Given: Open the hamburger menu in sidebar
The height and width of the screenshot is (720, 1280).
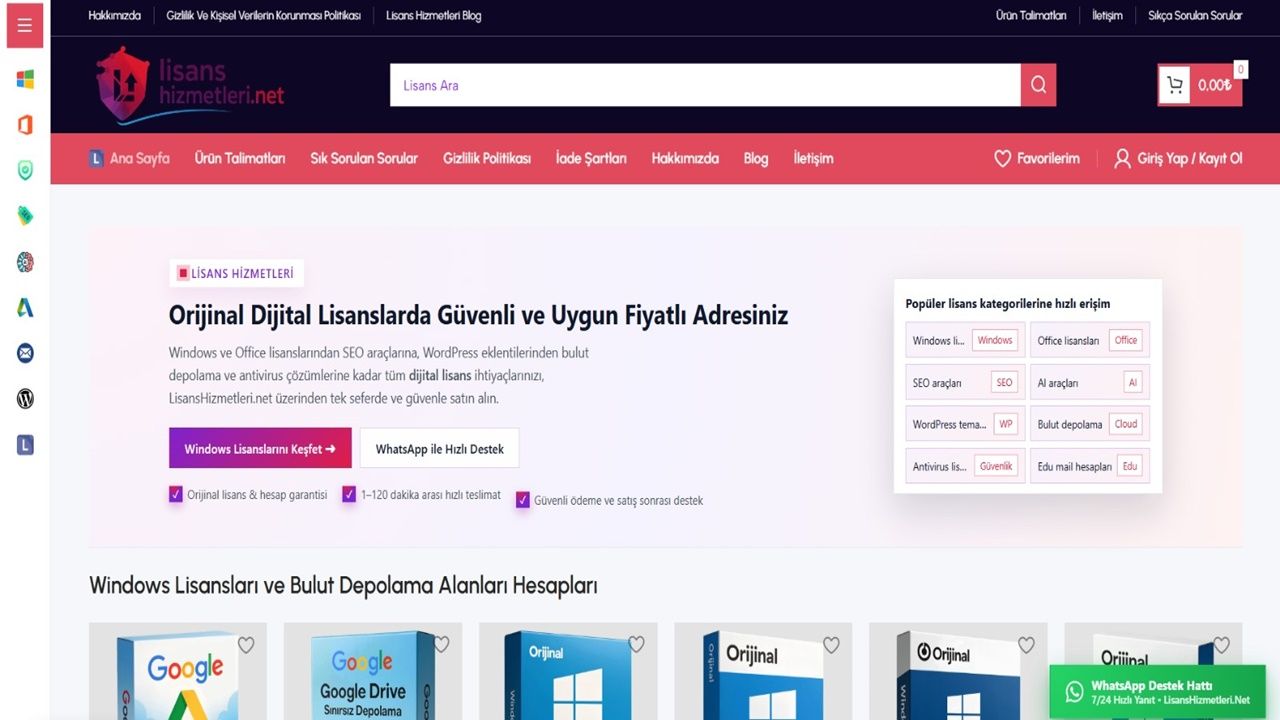Looking at the screenshot, I should point(25,26).
